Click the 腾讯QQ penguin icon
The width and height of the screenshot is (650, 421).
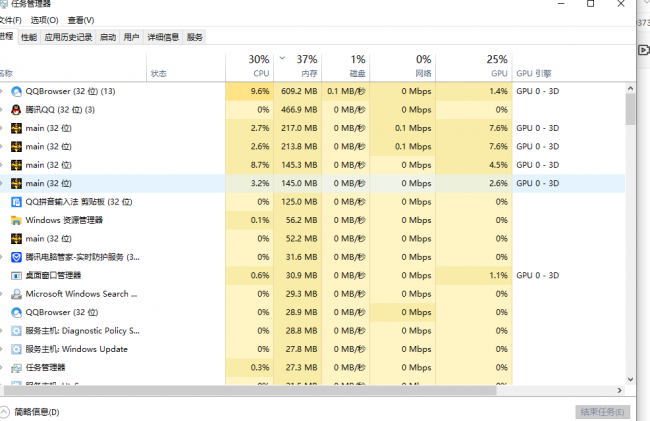[16, 110]
